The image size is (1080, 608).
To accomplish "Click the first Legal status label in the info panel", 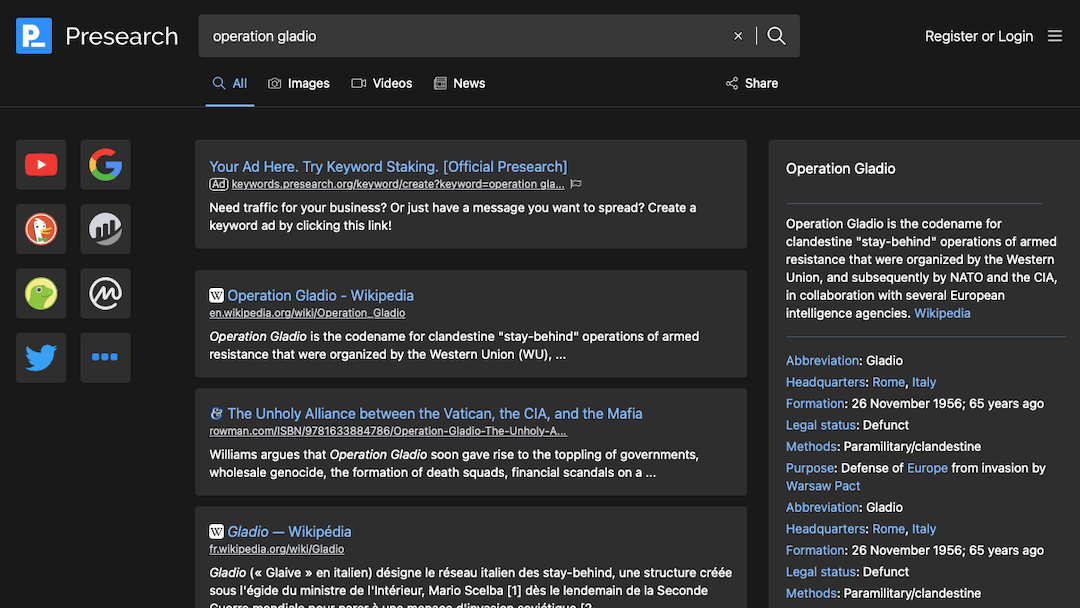I will (x=821, y=425).
